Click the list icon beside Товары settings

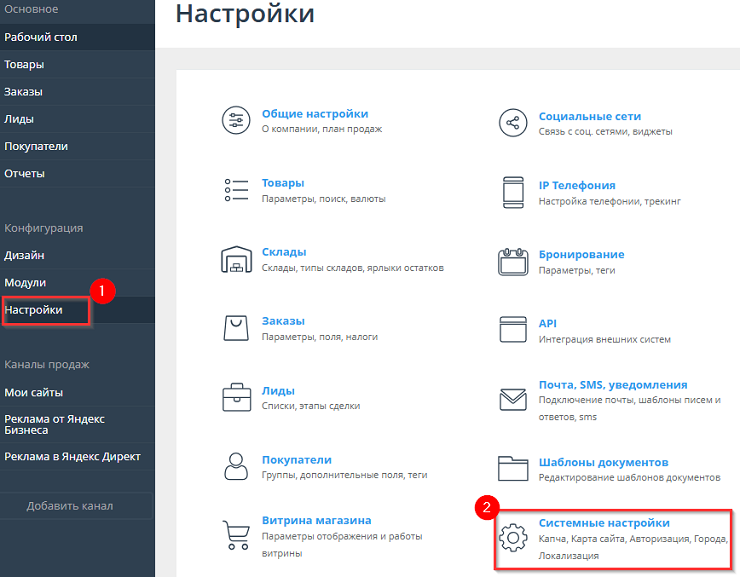tap(236, 190)
